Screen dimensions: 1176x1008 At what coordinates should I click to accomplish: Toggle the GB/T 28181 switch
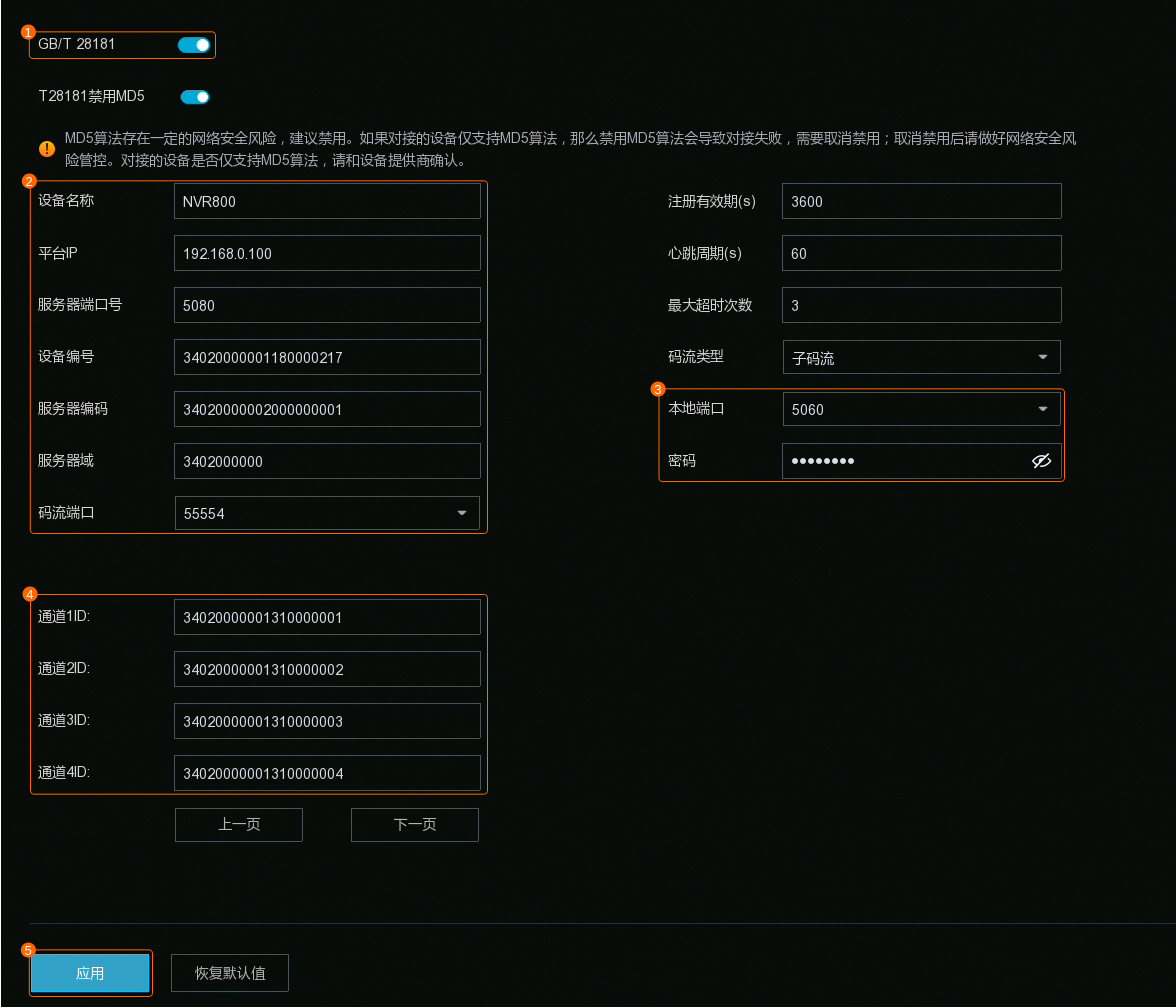click(194, 45)
